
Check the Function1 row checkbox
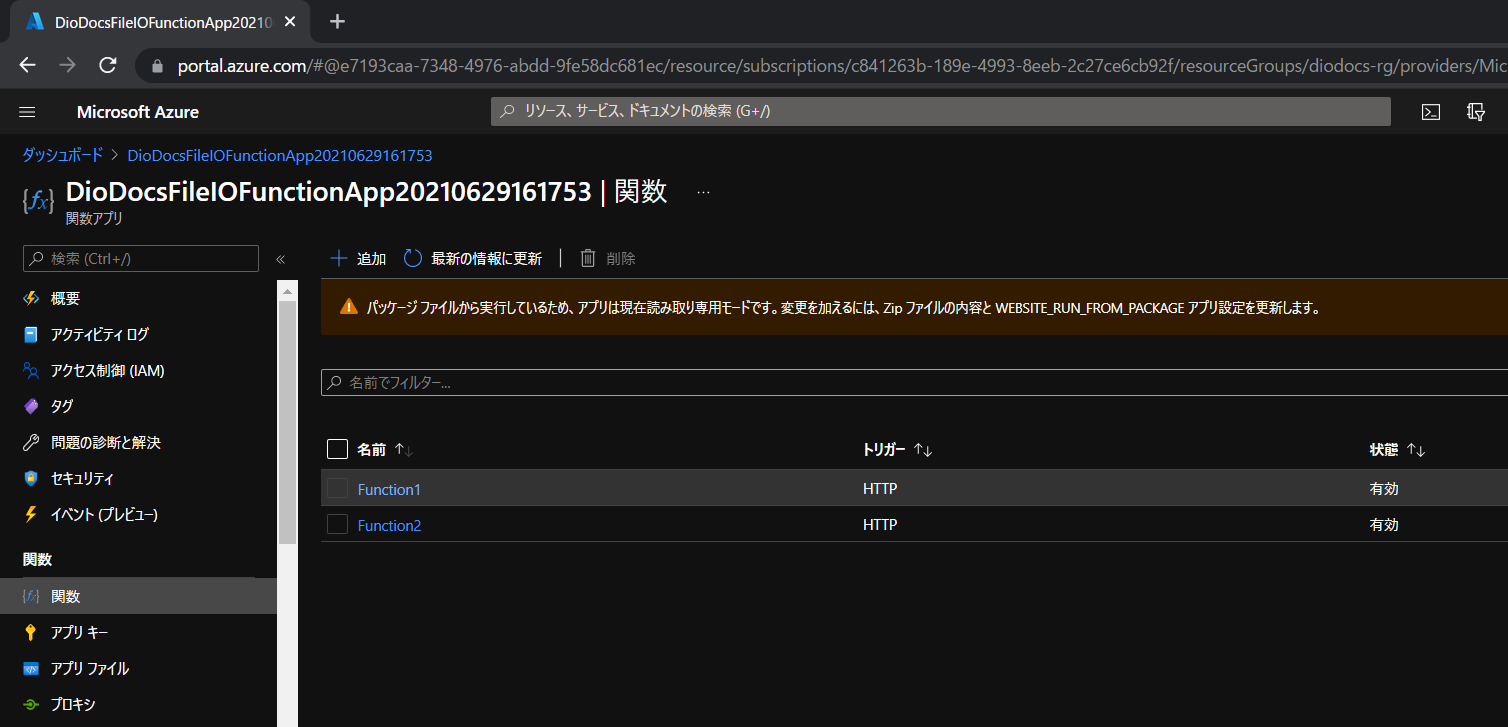337,488
